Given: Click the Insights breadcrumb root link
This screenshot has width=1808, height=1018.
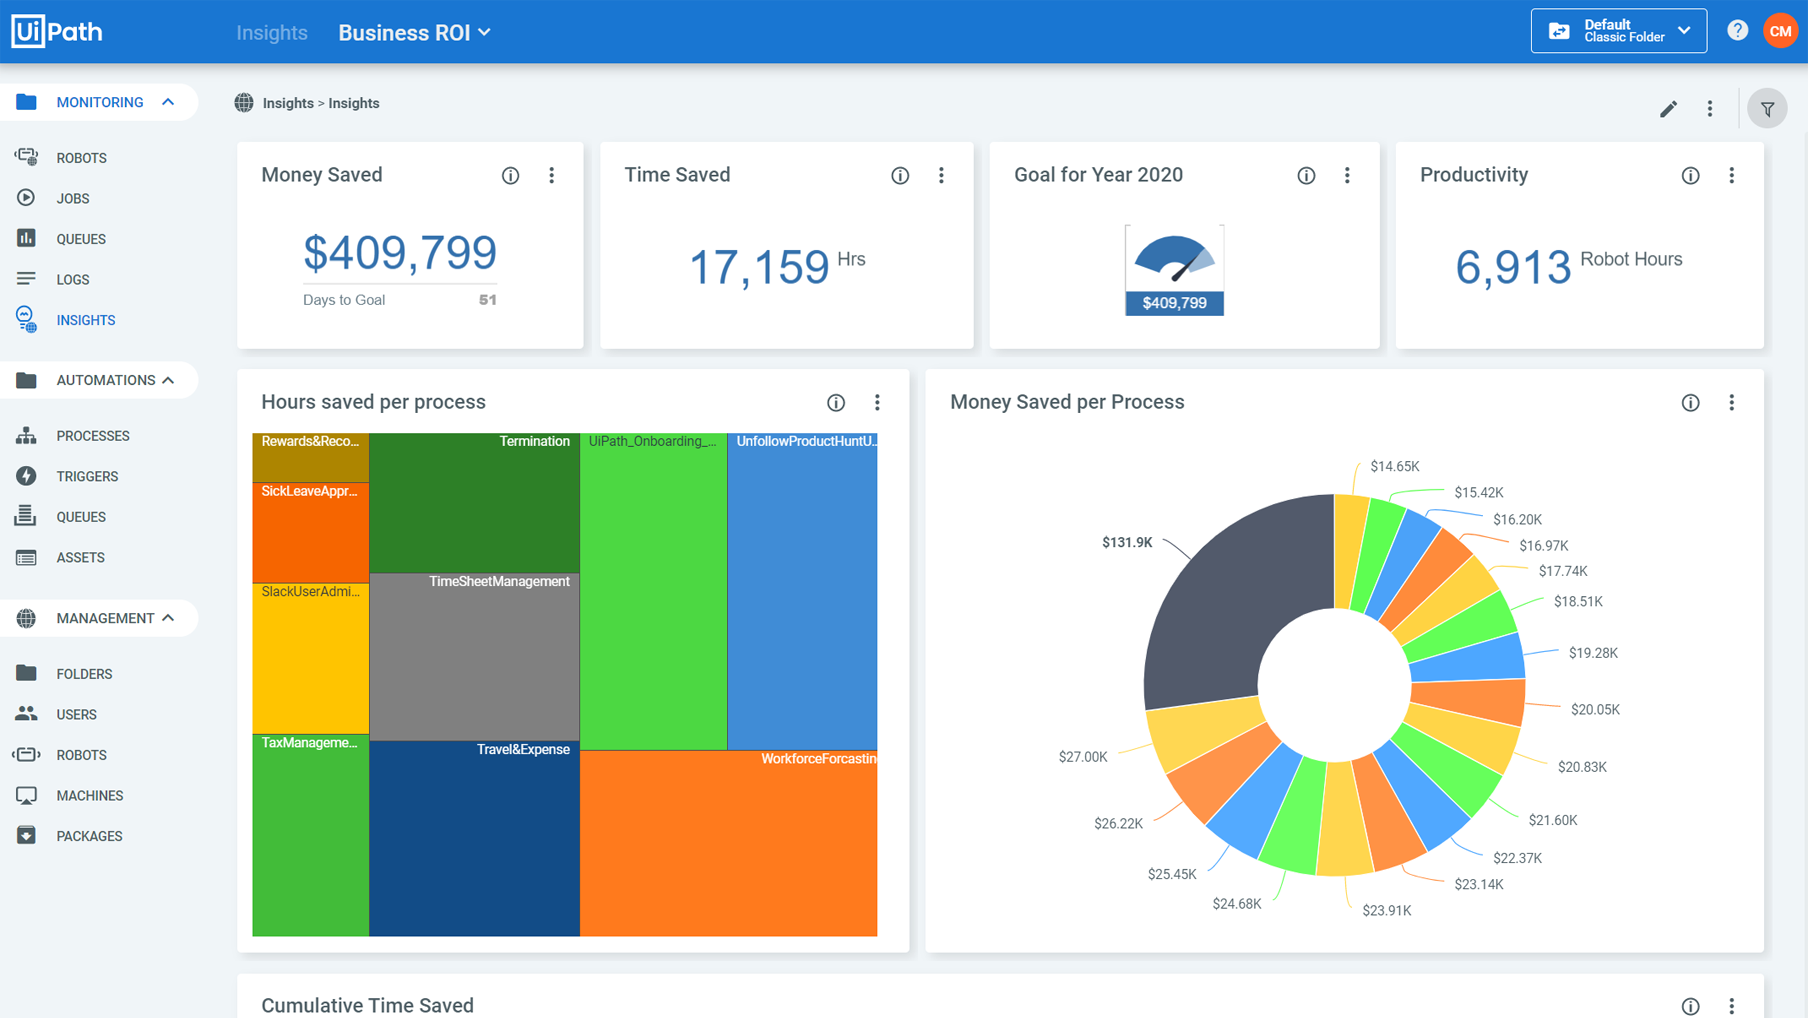Looking at the screenshot, I should click(x=288, y=103).
